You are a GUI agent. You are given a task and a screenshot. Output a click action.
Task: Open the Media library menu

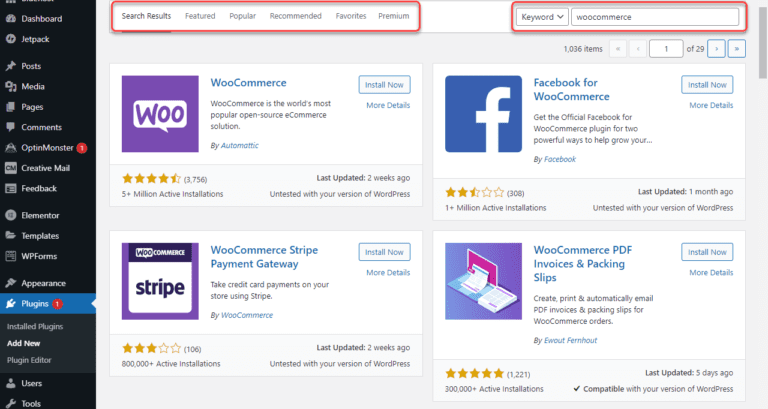point(32,86)
